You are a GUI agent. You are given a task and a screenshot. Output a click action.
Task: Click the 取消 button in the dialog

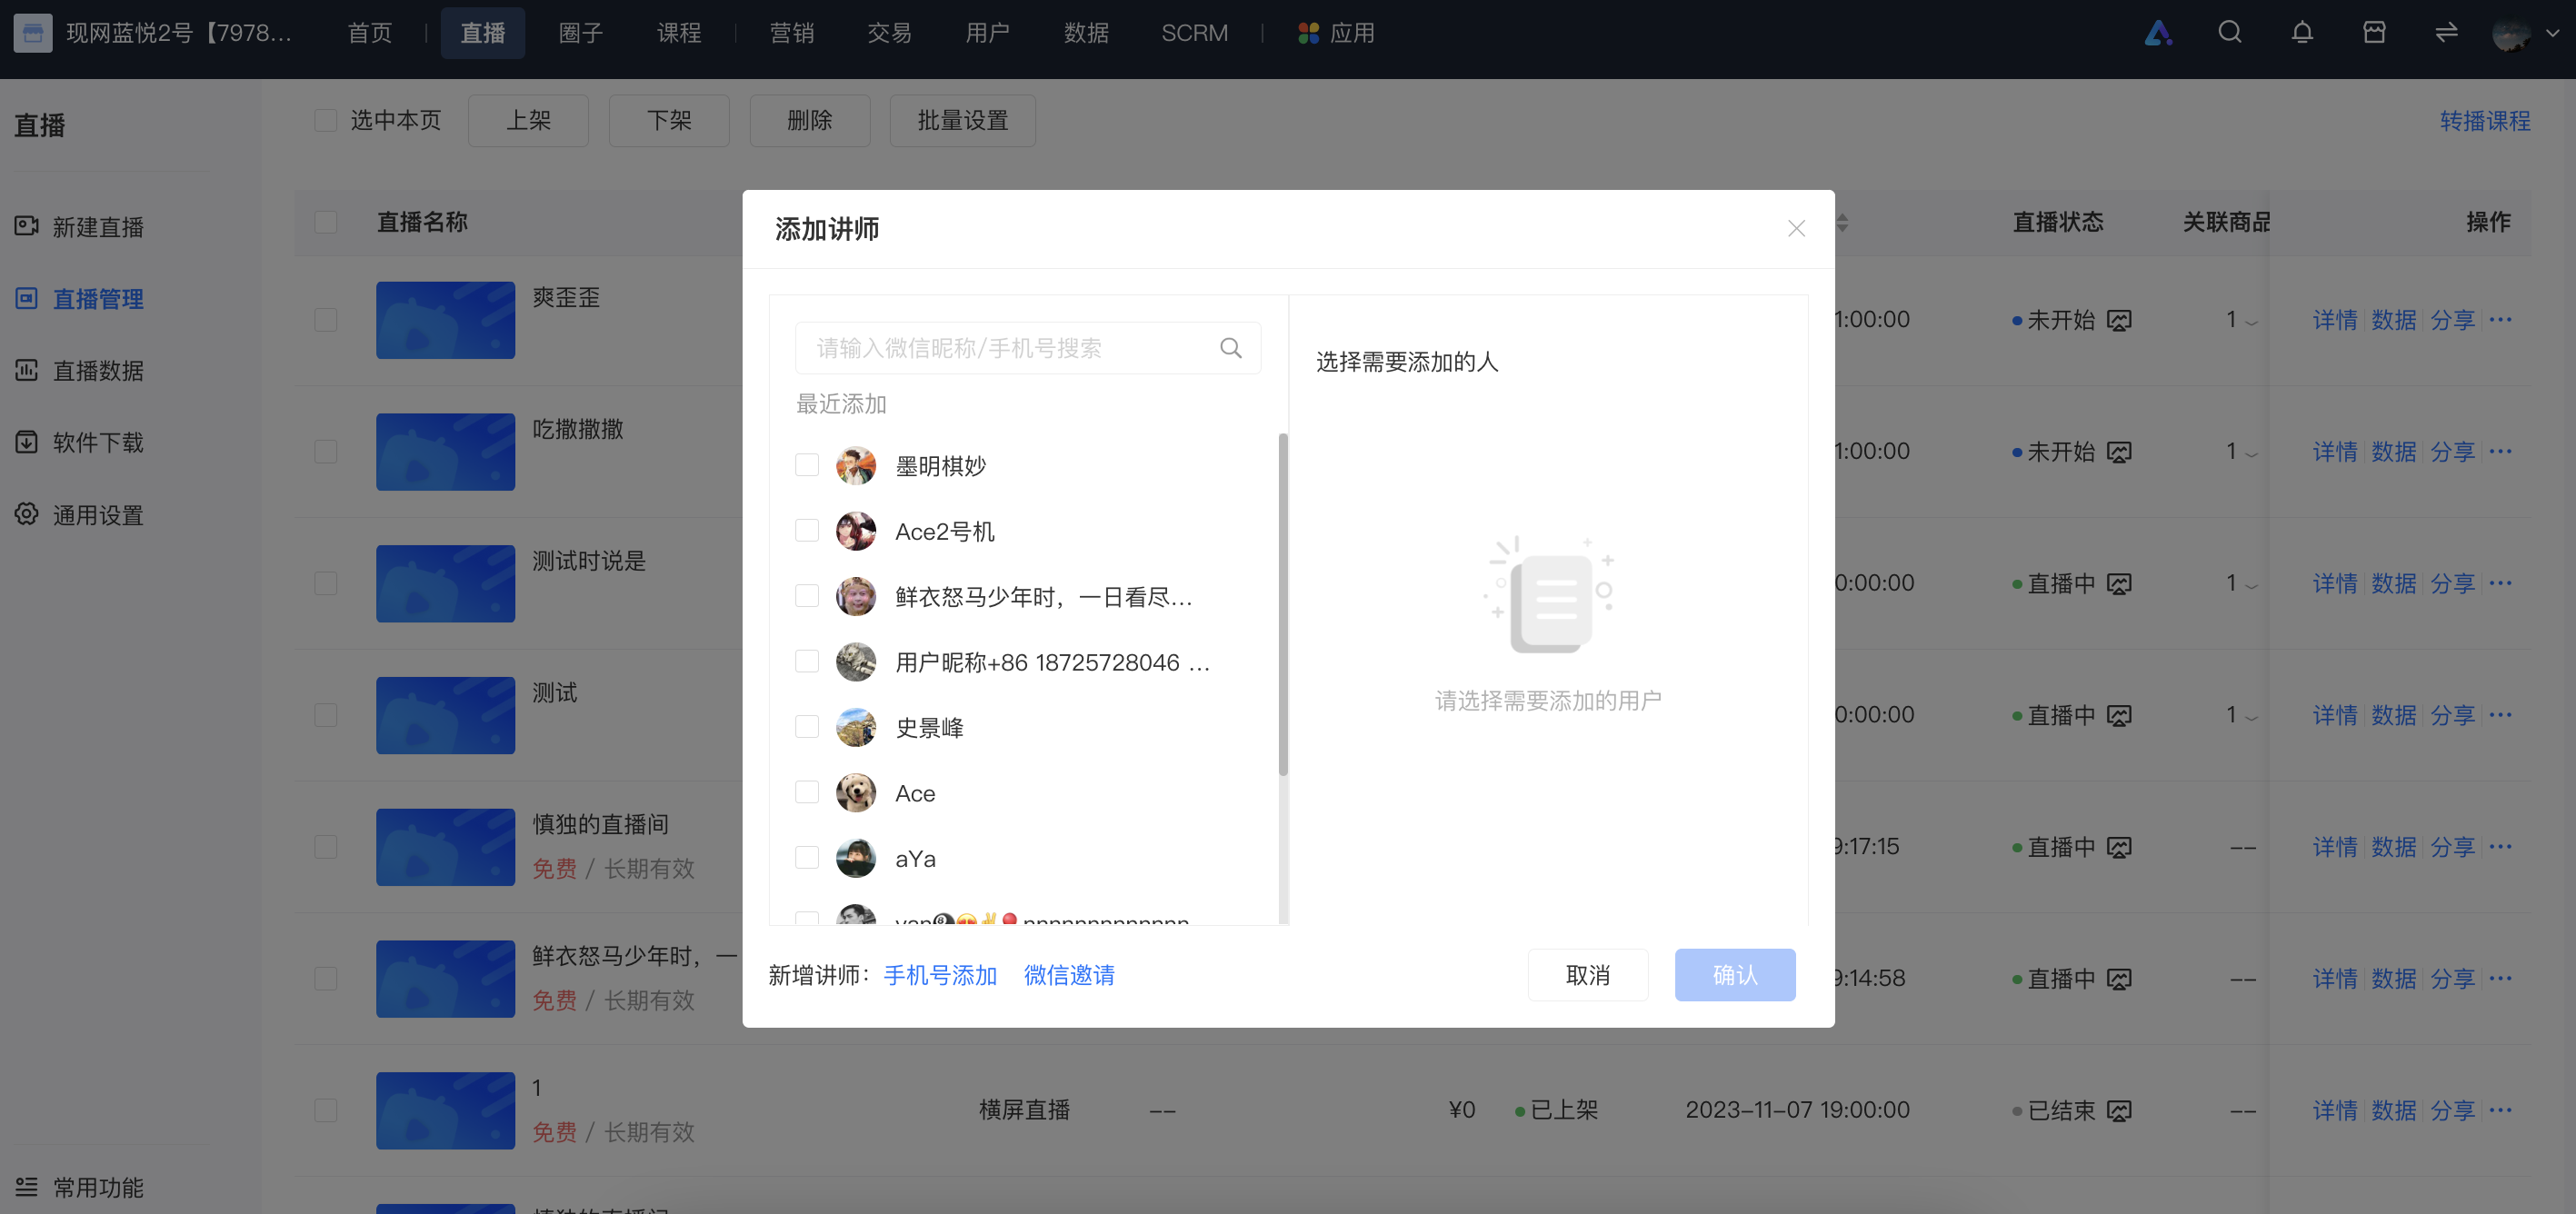1587,975
